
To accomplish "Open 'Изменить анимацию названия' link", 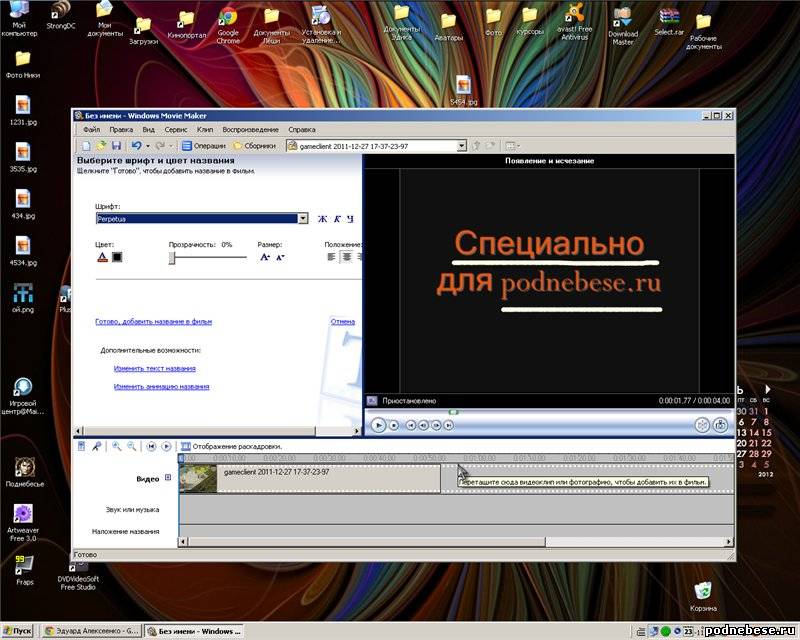I will [161, 386].
